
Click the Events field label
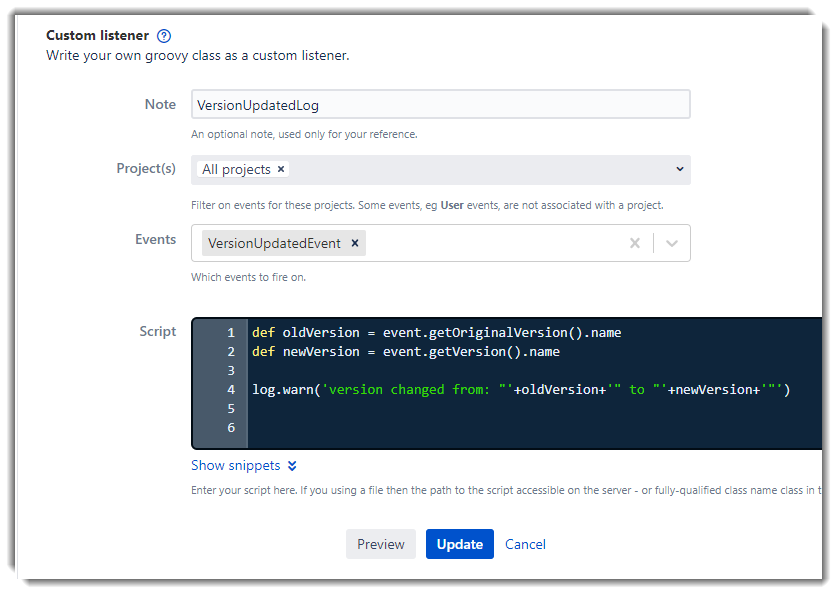(155, 239)
